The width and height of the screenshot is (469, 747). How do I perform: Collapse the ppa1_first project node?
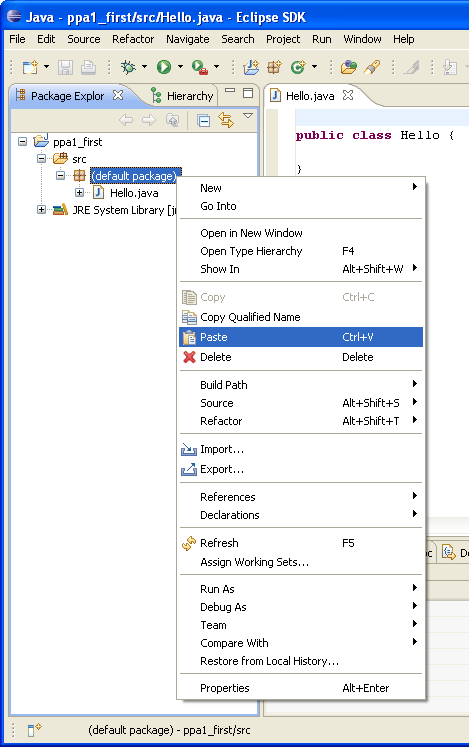pyautogui.click(x=22, y=141)
